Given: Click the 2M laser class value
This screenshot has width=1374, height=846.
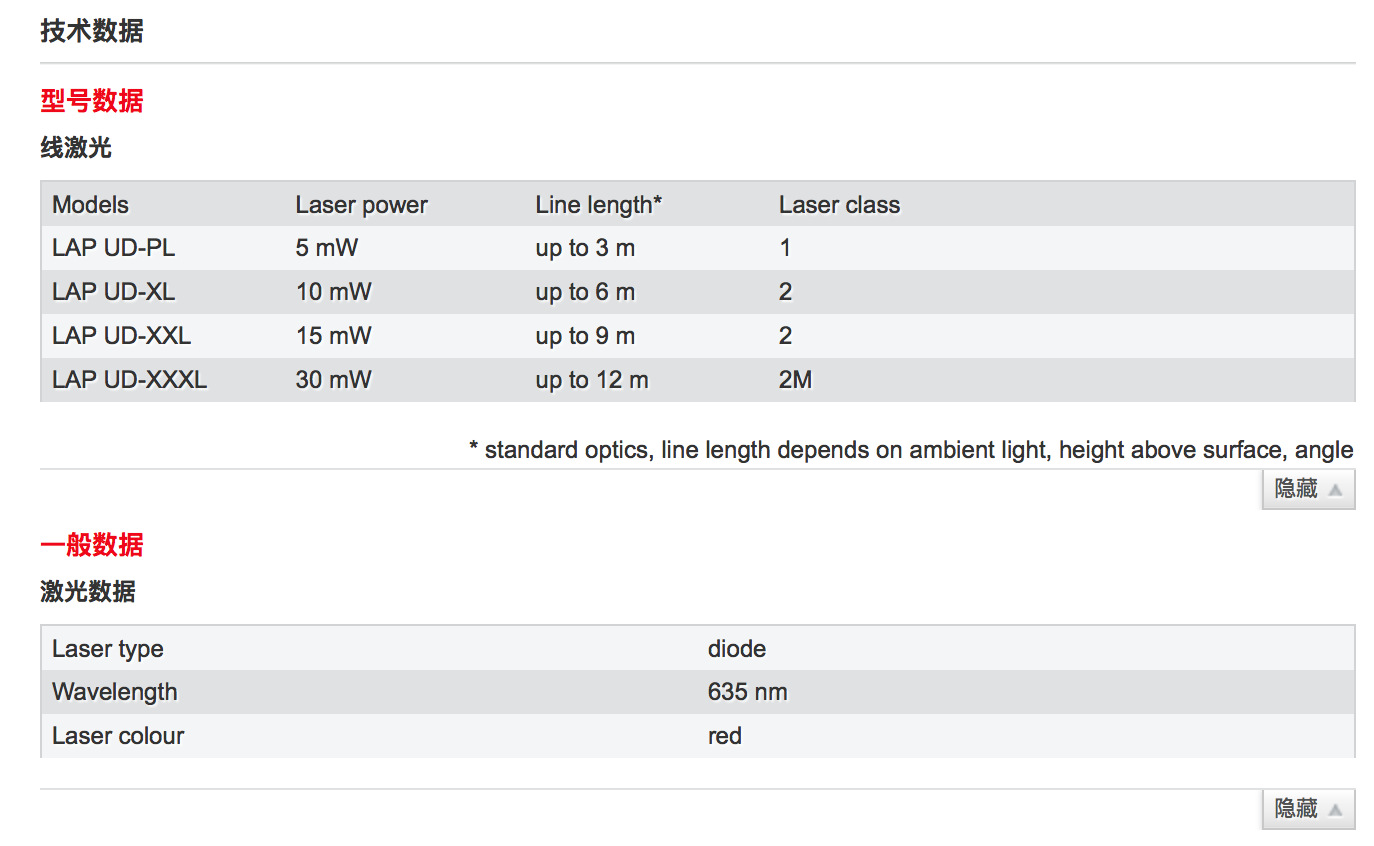Looking at the screenshot, I should tap(795, 380).
